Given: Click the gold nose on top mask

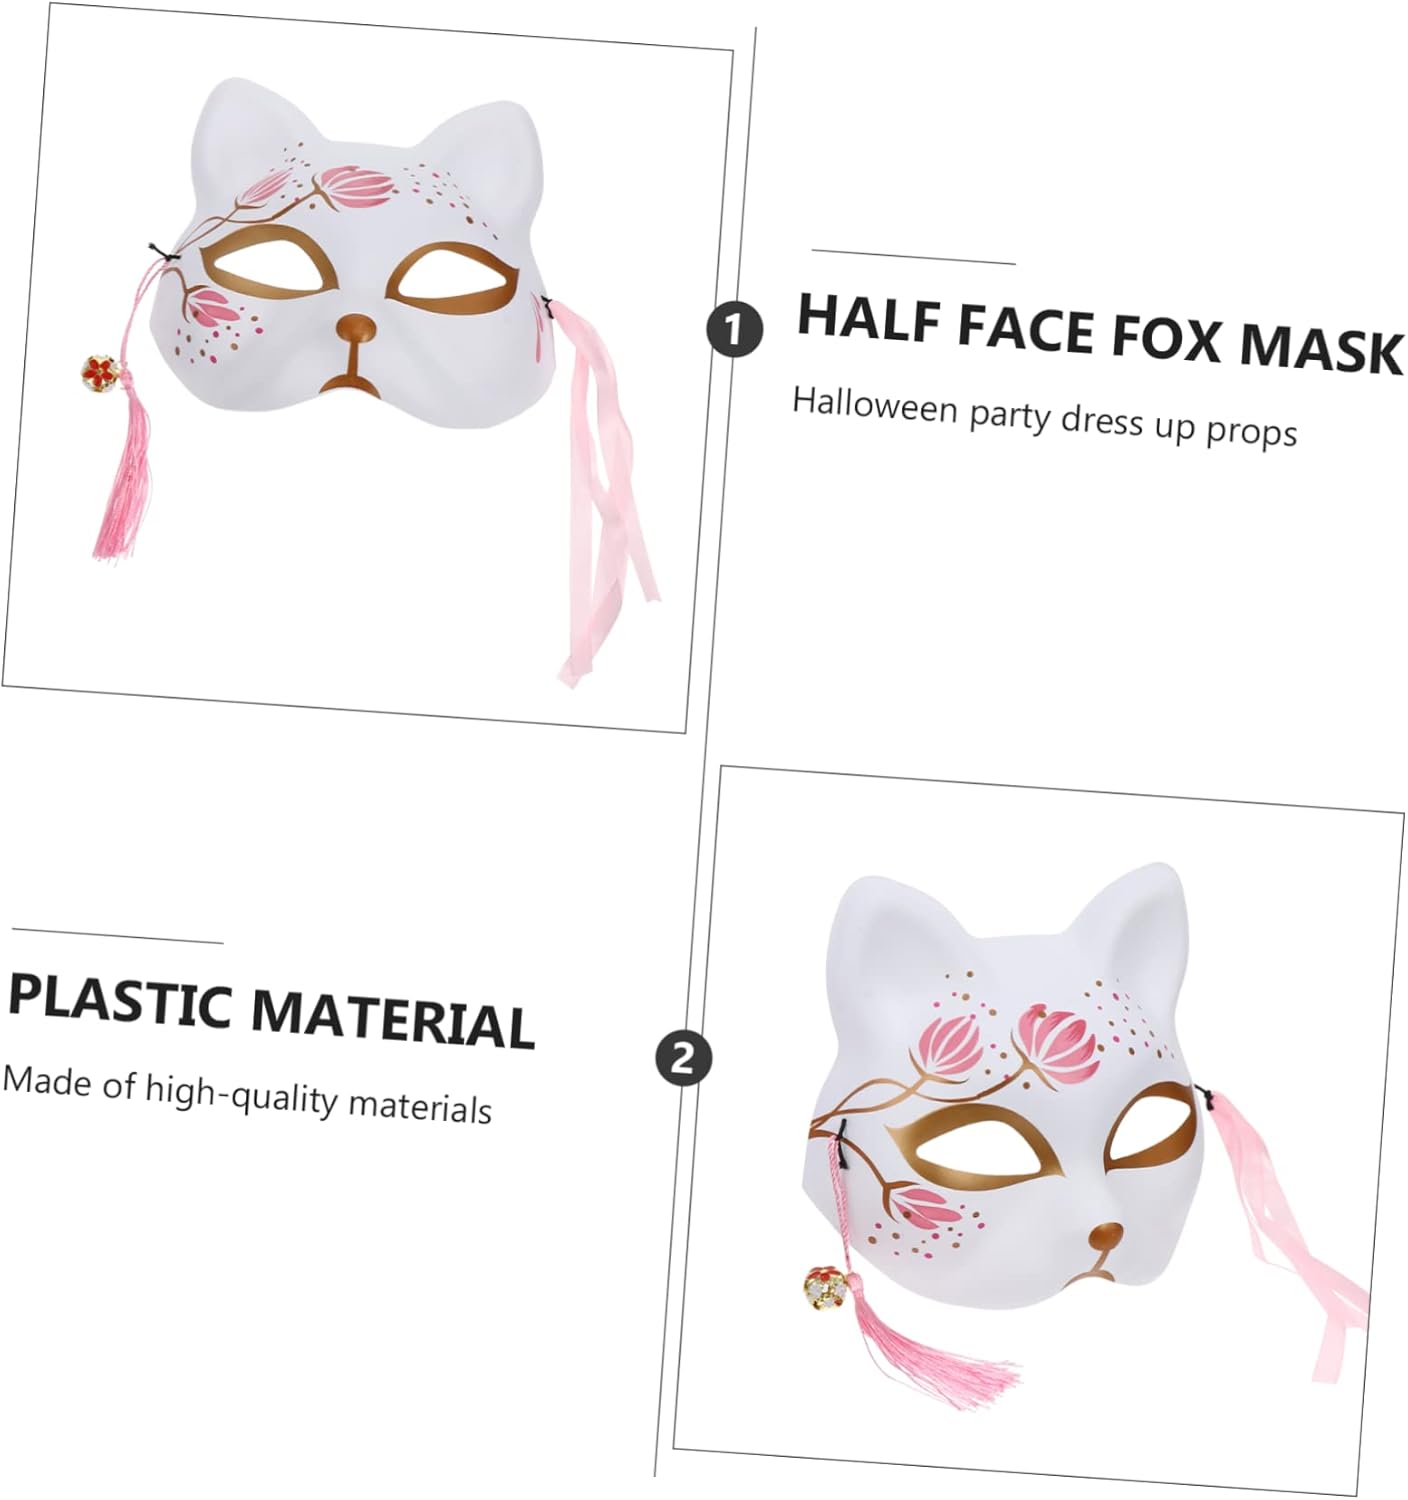Looking at the screenshot, I should (357, 327).
